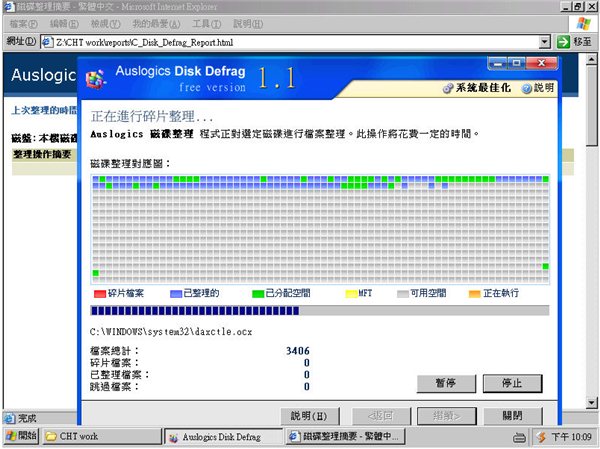
Task: Click the 系統最佳化 disc icon
Action: pos(447,88)
